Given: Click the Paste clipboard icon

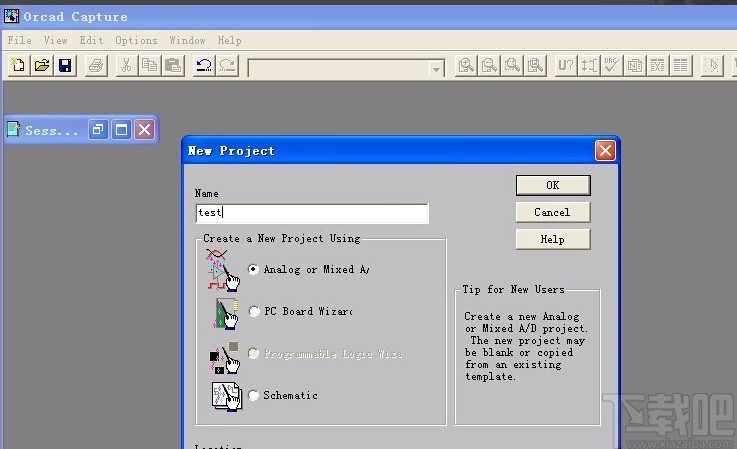Looking at the screenshot, I should (x=173, y=65).
